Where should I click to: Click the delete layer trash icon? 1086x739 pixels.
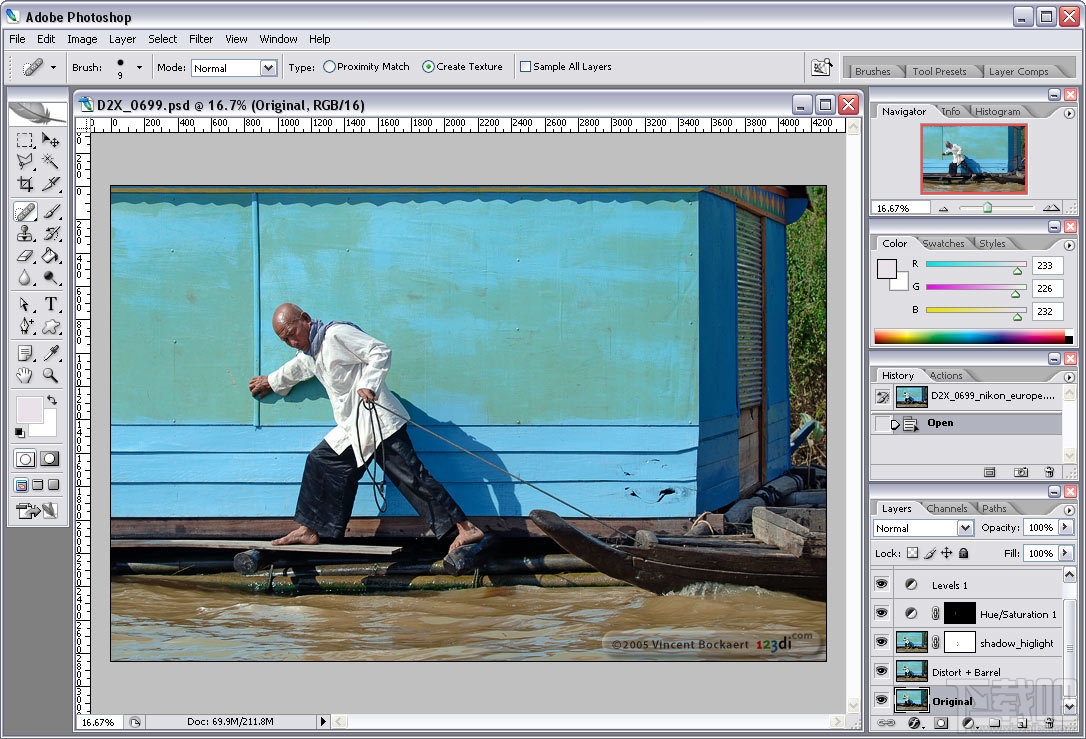coord(1050,722)
